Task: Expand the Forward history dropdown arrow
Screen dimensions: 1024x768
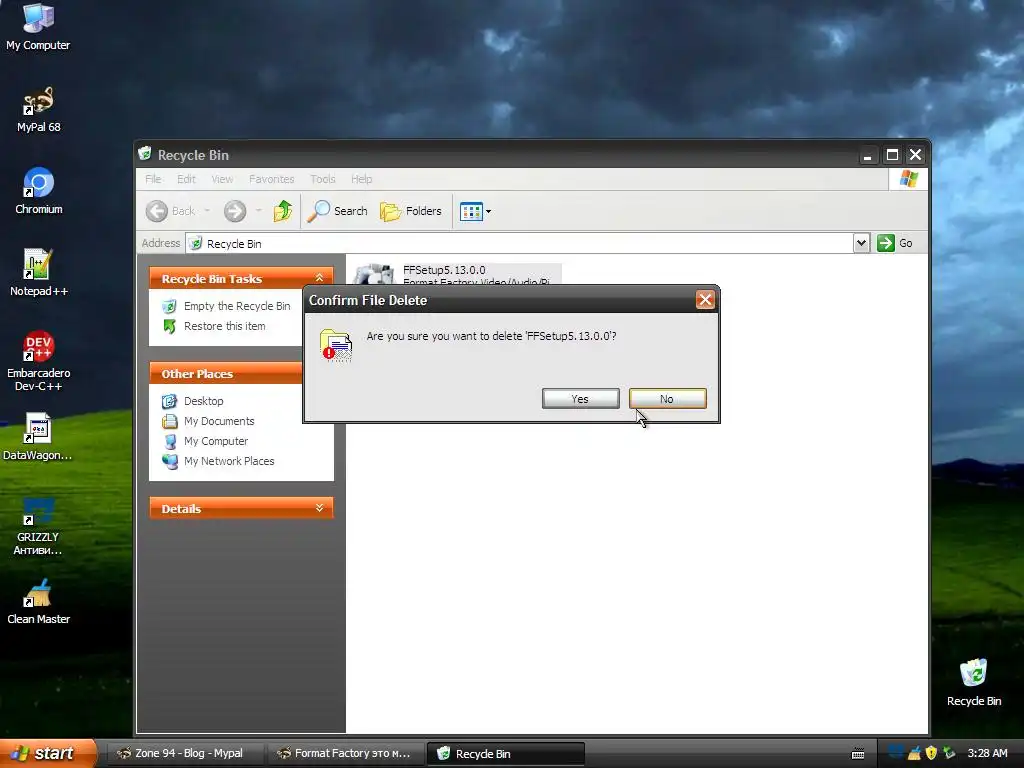Action: (x=259, y=211)
